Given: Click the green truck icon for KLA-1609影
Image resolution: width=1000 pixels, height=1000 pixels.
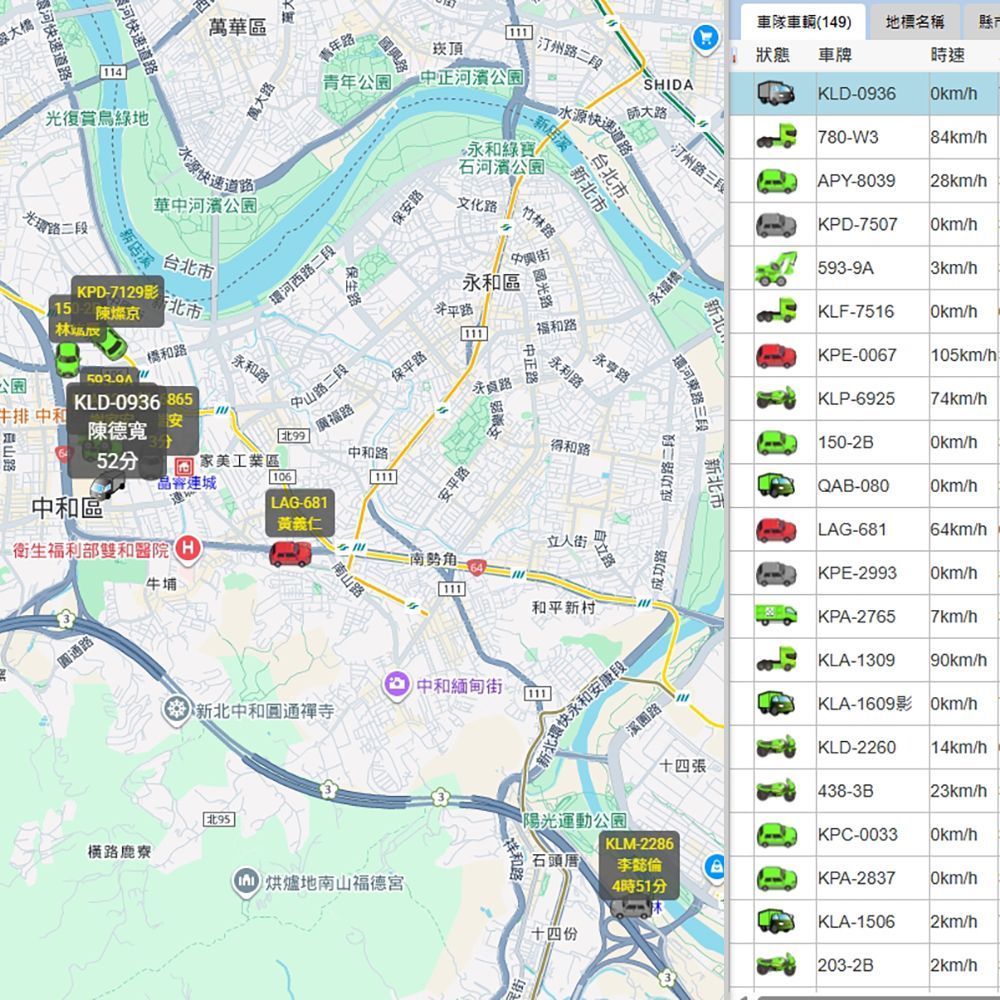Looking at the screenshot, I should [x=776, y=703].
